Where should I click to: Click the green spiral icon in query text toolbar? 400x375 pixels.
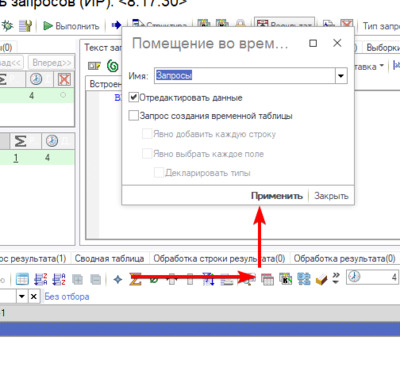(x=113, y=66)
